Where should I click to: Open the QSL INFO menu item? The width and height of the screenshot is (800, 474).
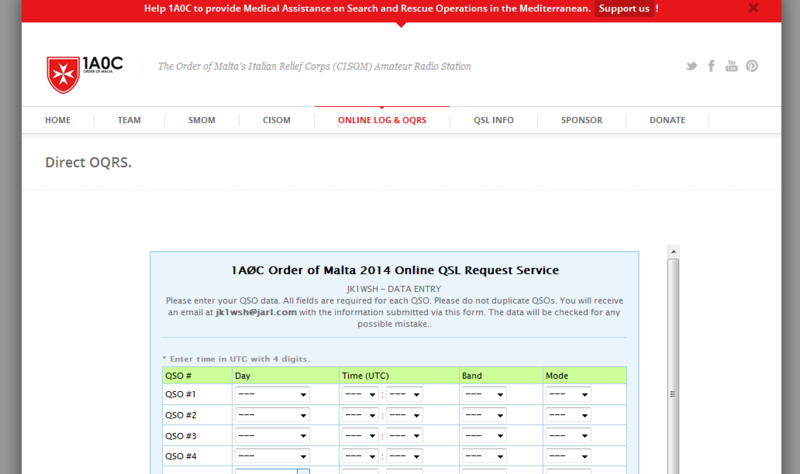tap(493, 120)
